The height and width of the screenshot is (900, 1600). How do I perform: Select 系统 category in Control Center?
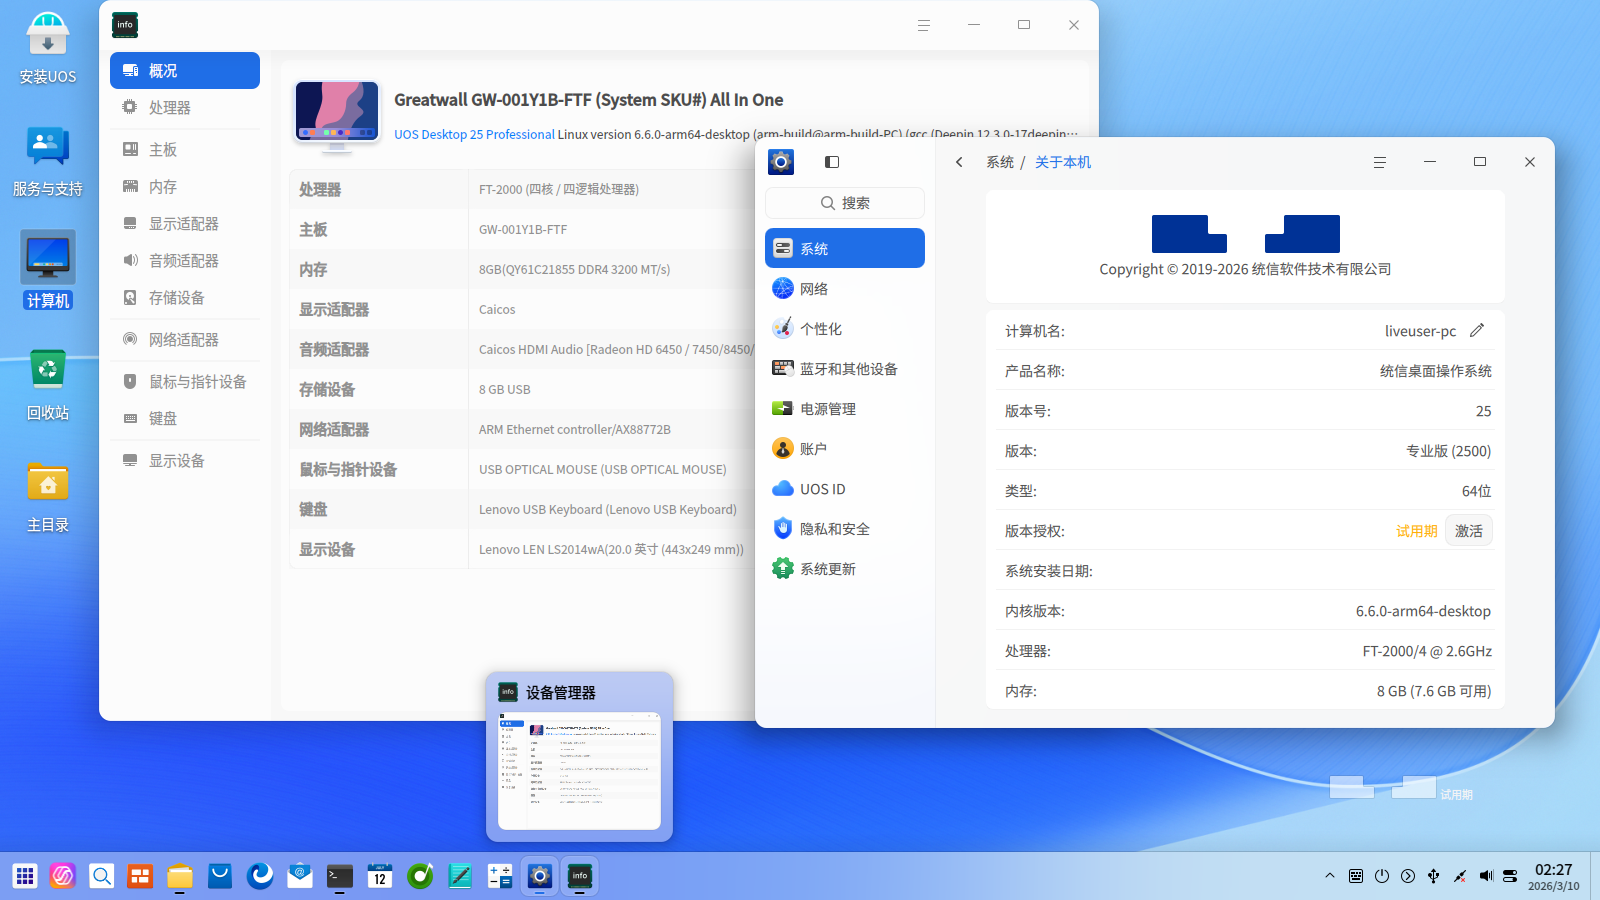(845, 248)
